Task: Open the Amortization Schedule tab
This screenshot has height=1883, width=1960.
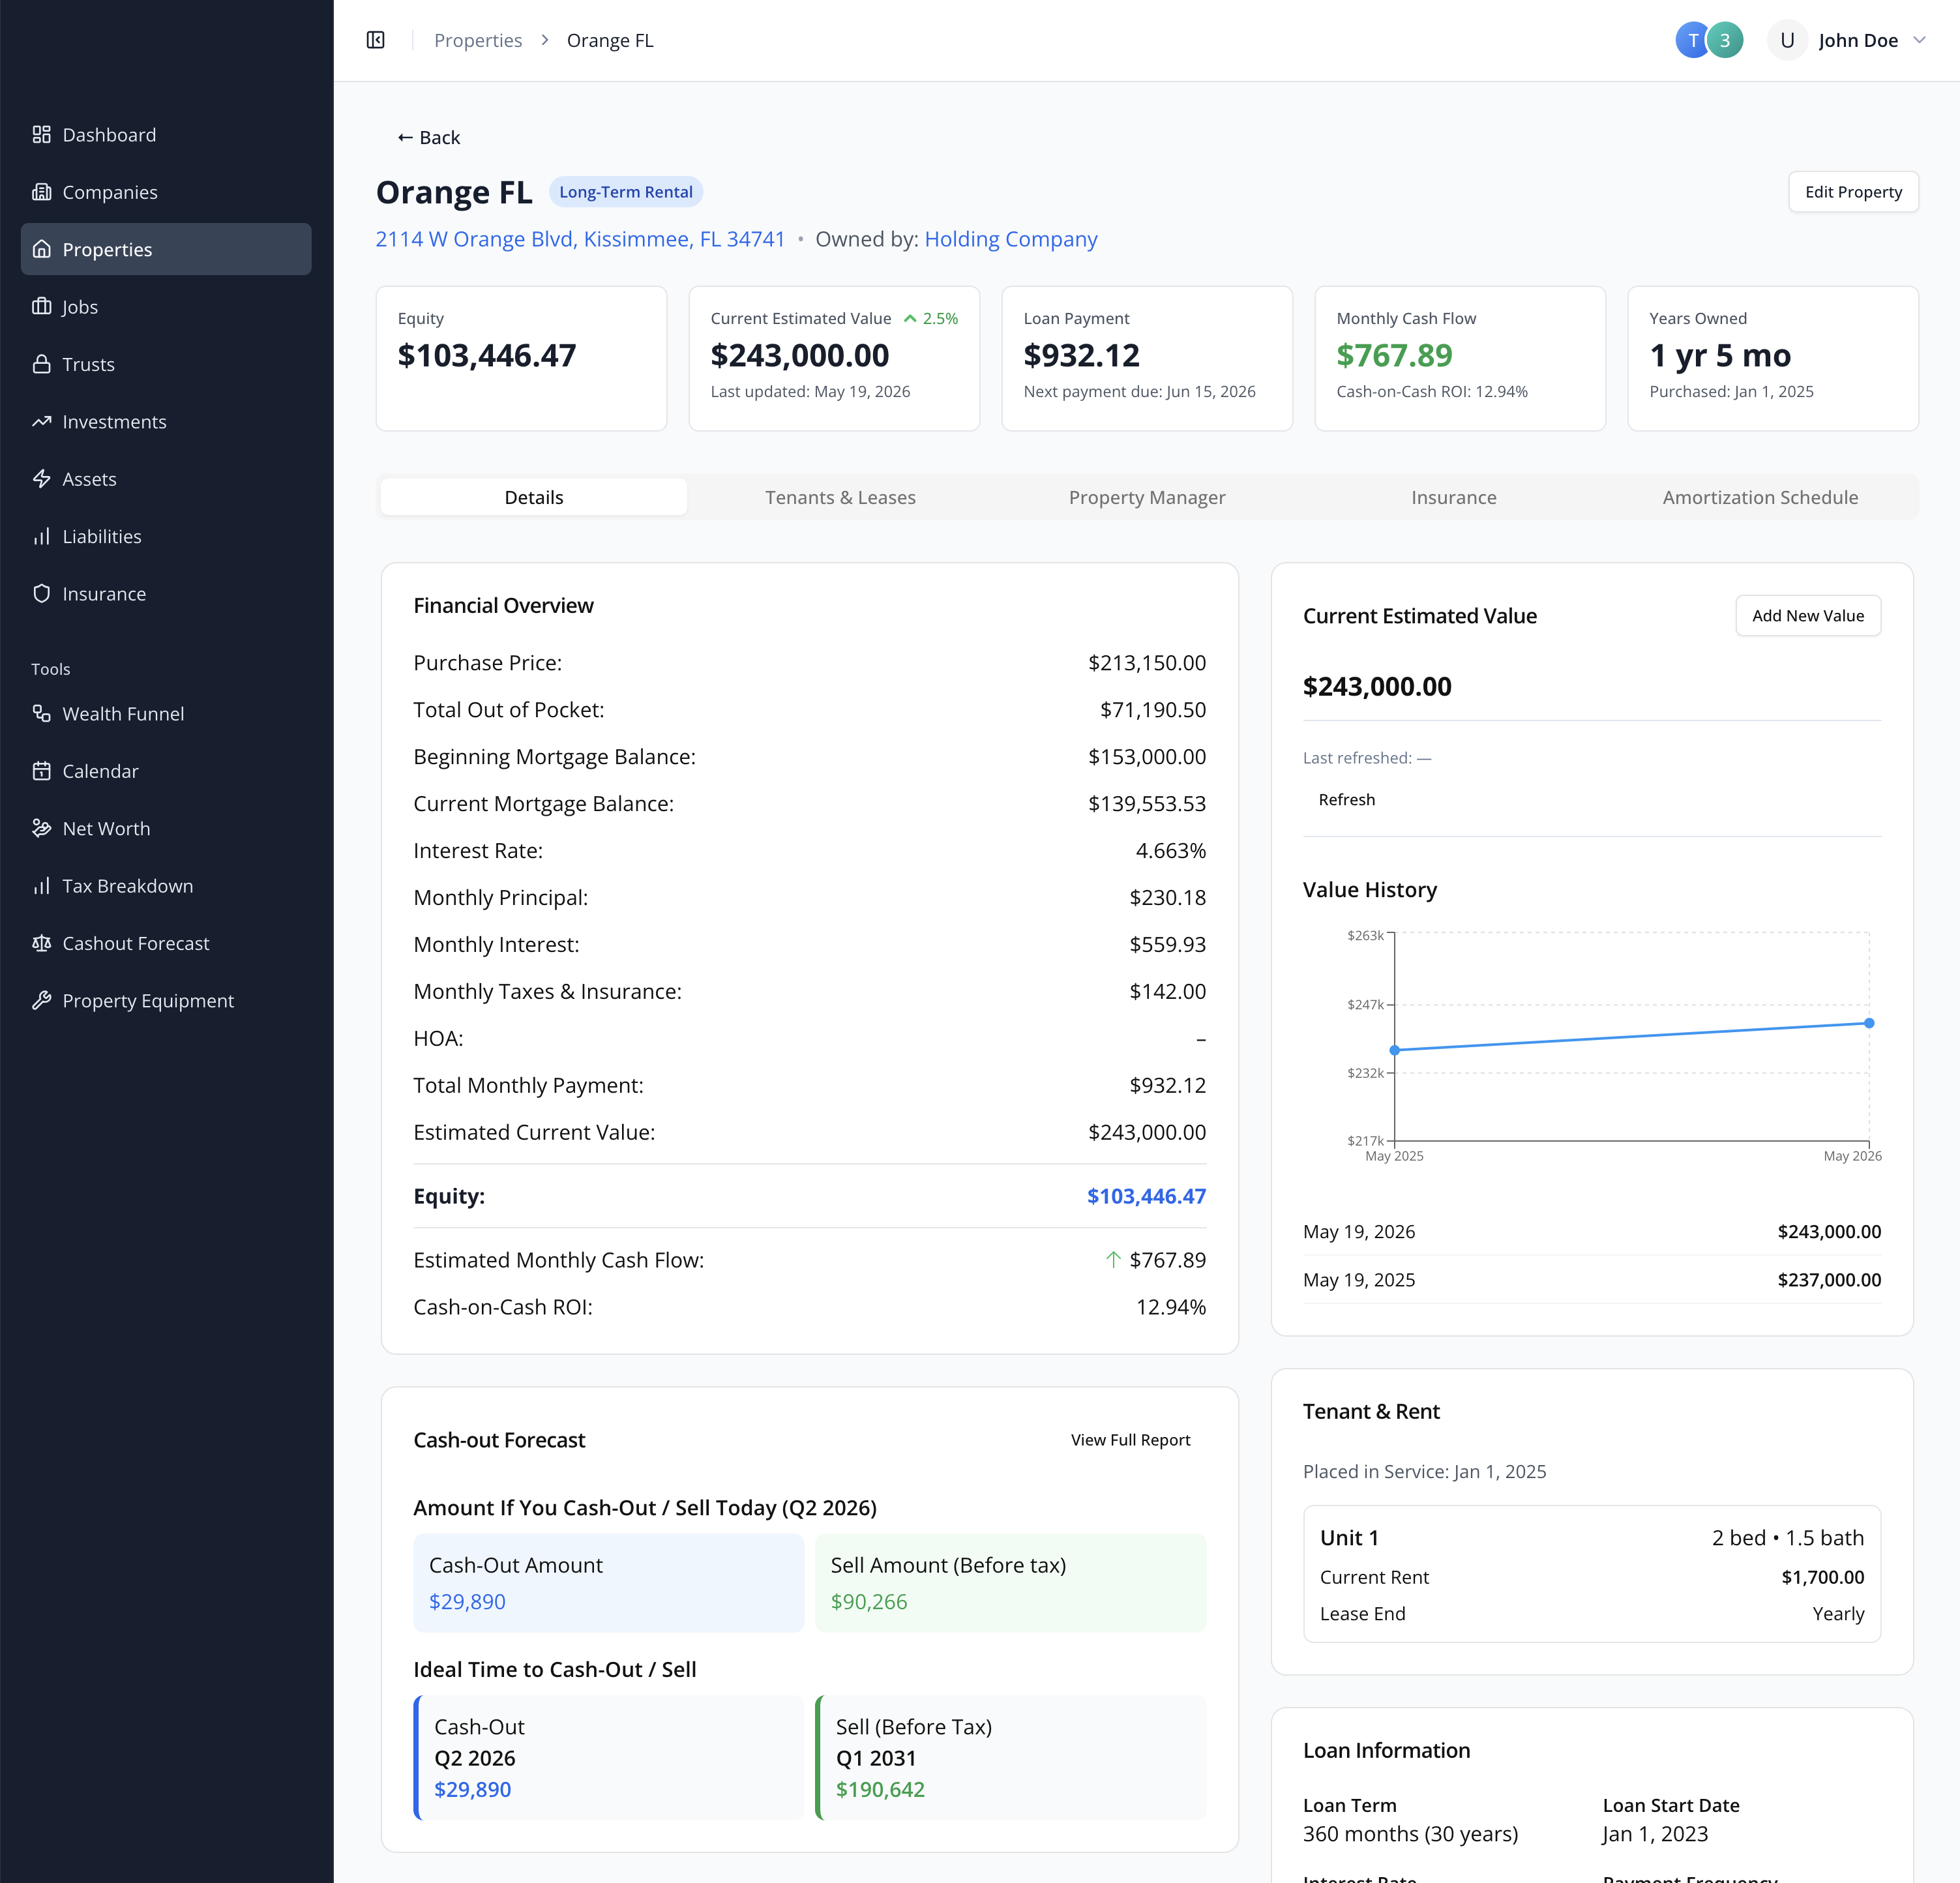Action: coord(1760,497)
